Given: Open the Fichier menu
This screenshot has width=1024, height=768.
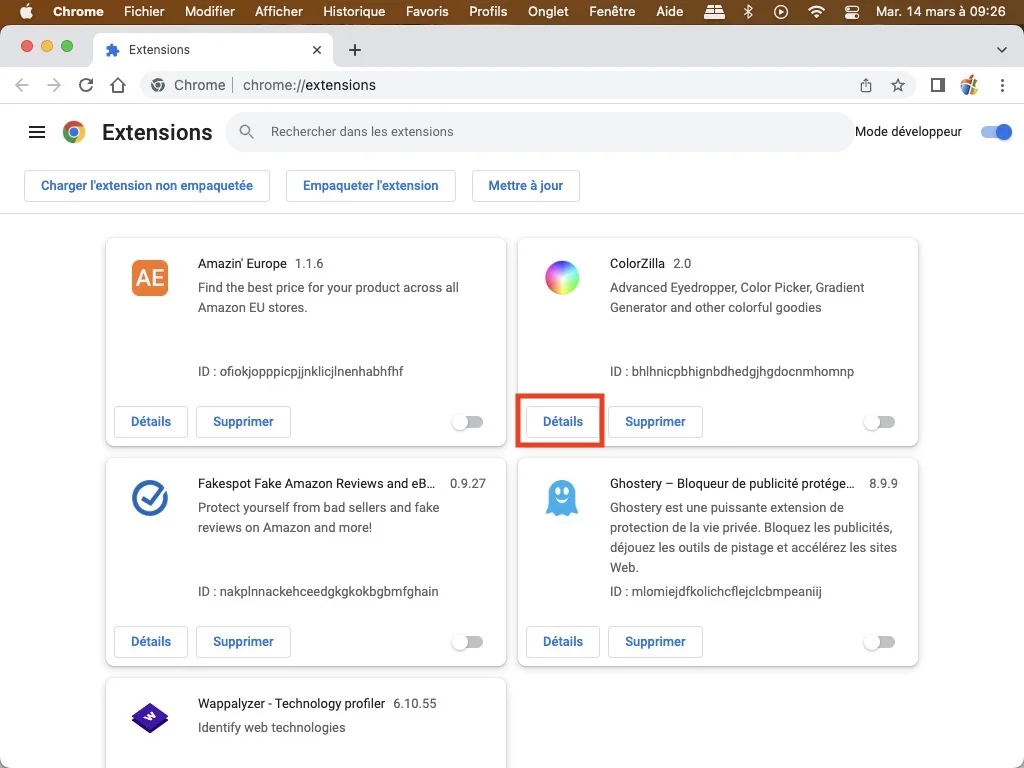Looking at the screenshot, I should [x=144, y=11].
